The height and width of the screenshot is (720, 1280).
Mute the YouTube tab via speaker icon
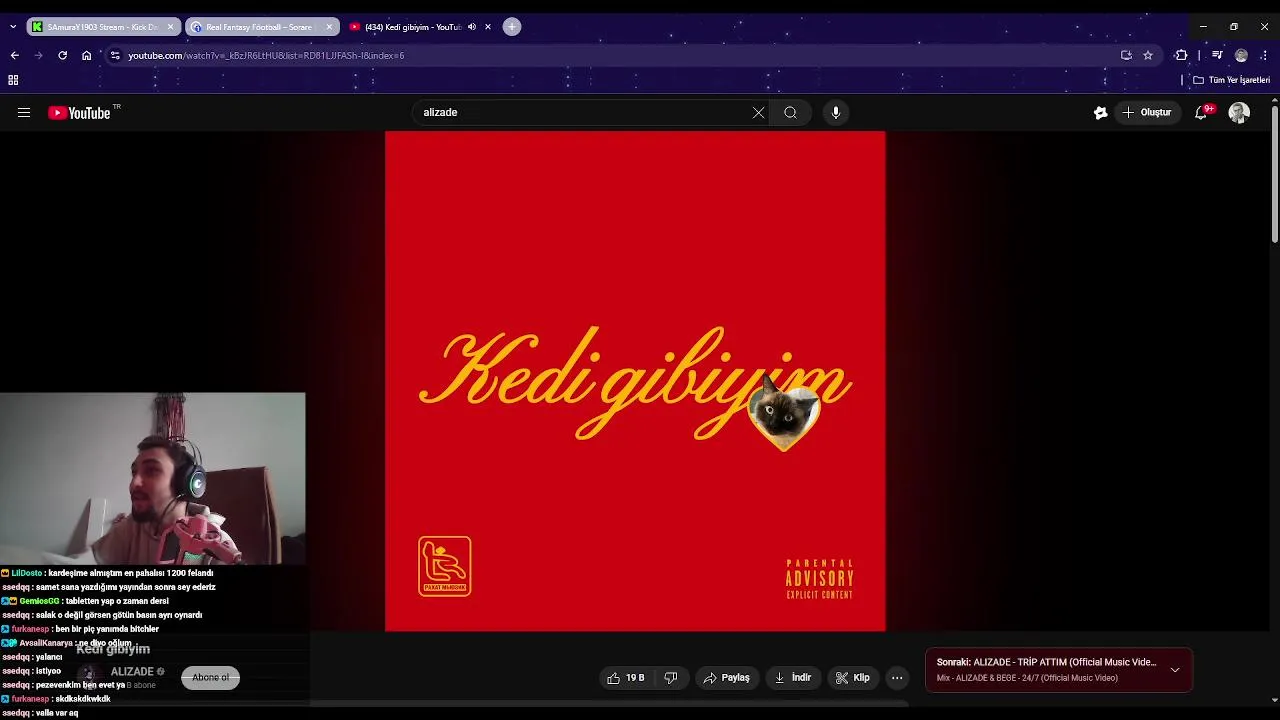tap(472, 27)
